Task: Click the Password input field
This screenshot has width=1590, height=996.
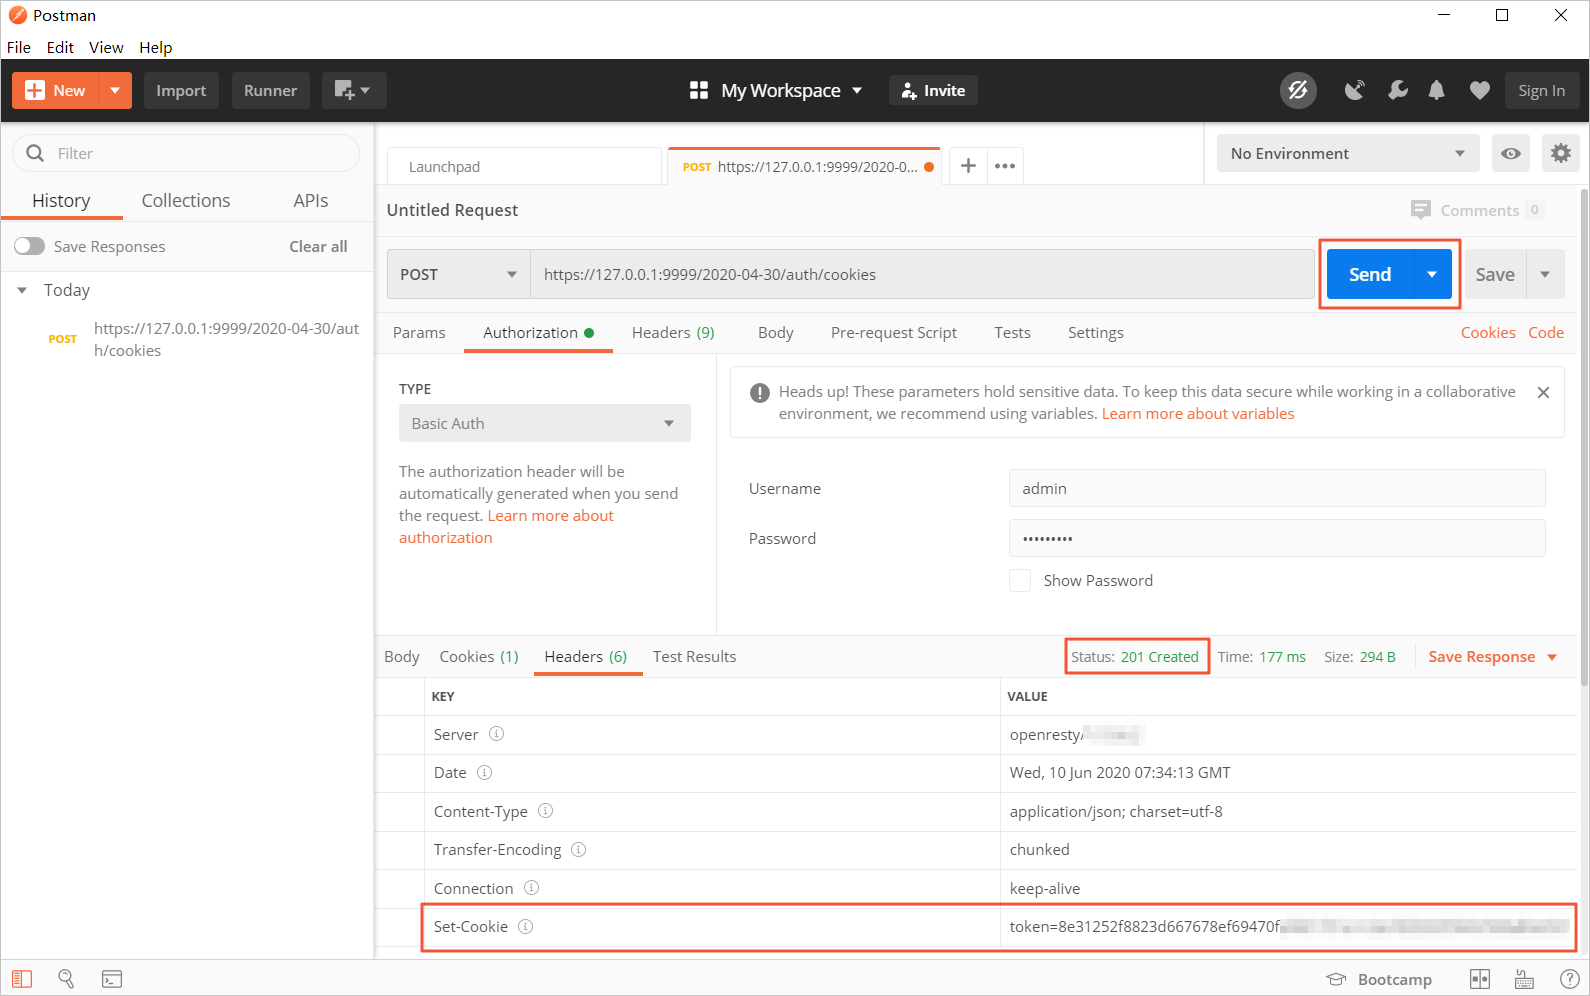Action: pyautogui.click(x=1277, y=538)
